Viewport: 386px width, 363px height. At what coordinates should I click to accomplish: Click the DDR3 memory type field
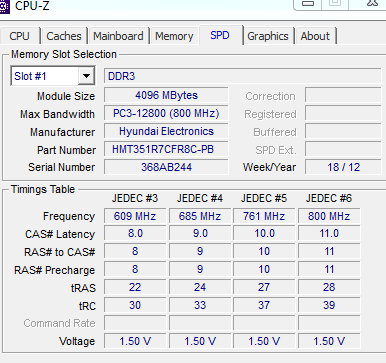[243, 76]
